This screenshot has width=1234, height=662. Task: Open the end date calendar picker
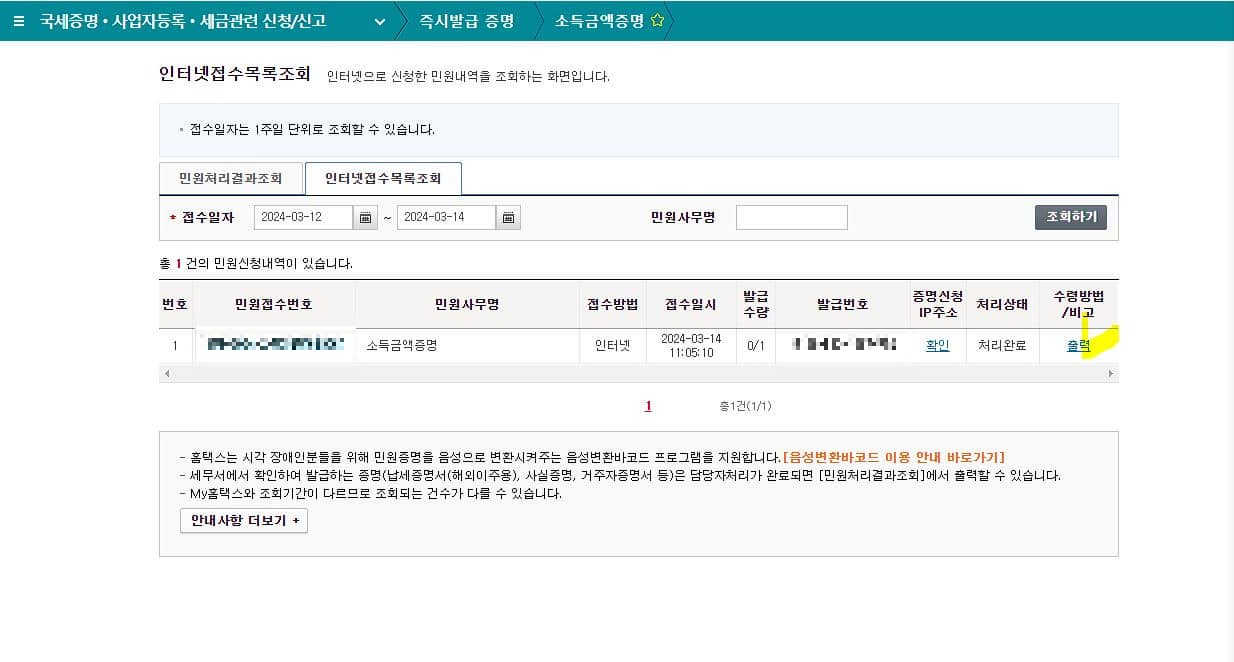[508, 217]
